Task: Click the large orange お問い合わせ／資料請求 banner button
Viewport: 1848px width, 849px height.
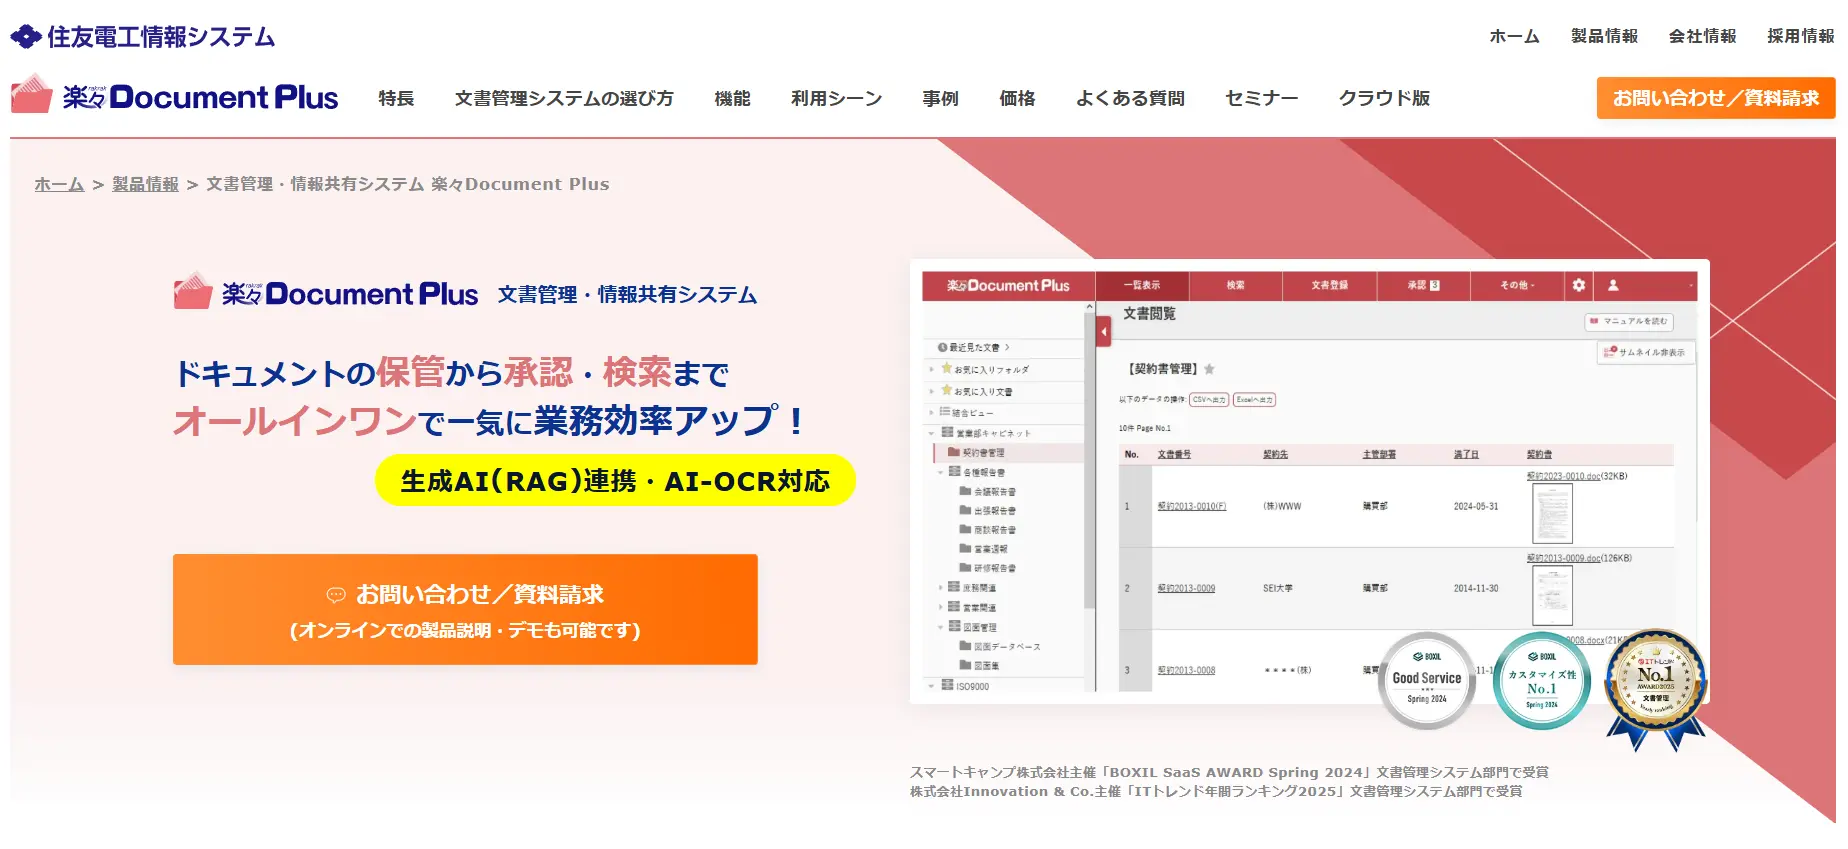Action: click(465, 609)
